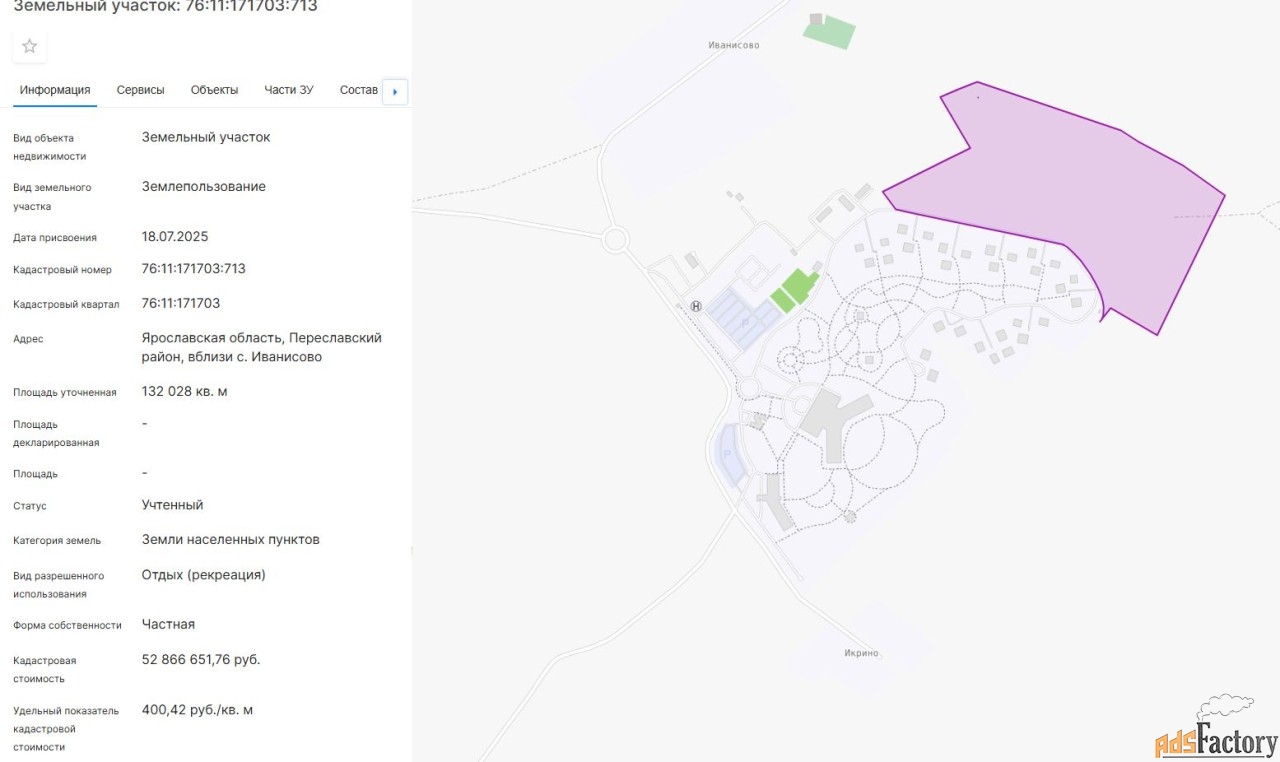
Task: Click cadastral number value 76:11:171703:713
Action: tap(193, 269)
